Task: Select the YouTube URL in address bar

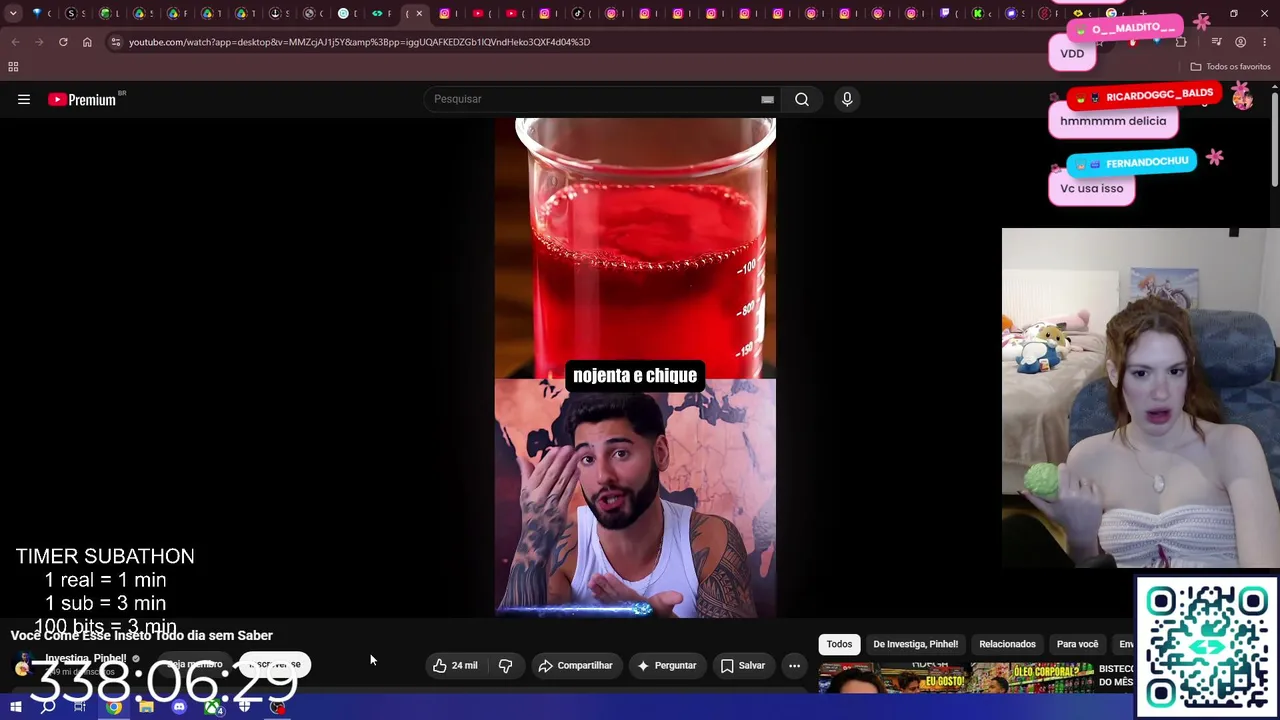Action: click(359, 42)
